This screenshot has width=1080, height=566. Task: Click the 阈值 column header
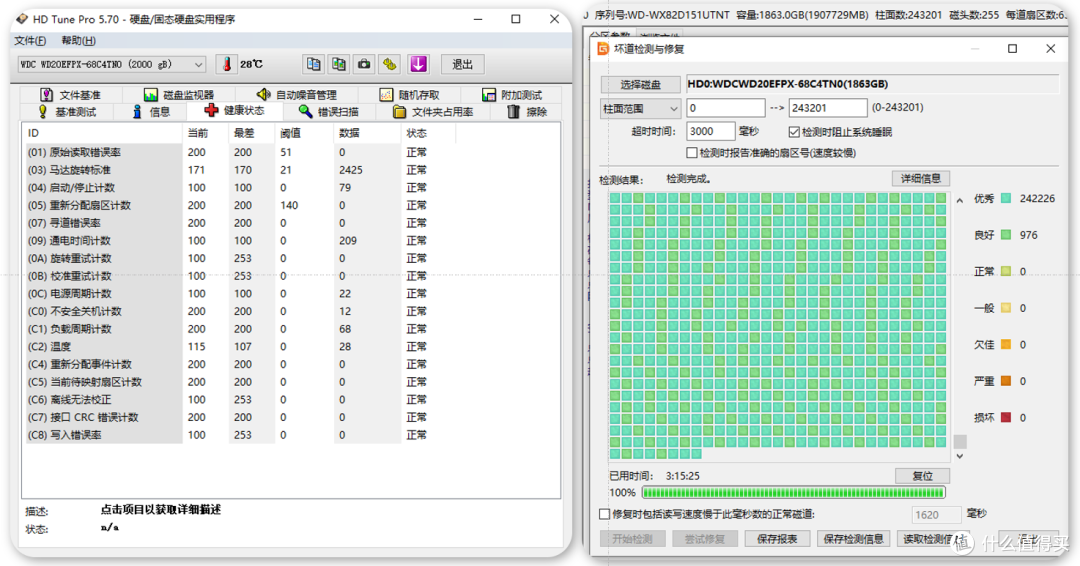[304, 133]
